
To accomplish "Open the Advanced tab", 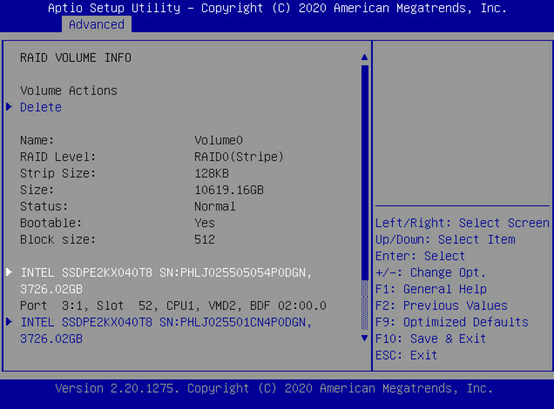I will click(96, 24).
